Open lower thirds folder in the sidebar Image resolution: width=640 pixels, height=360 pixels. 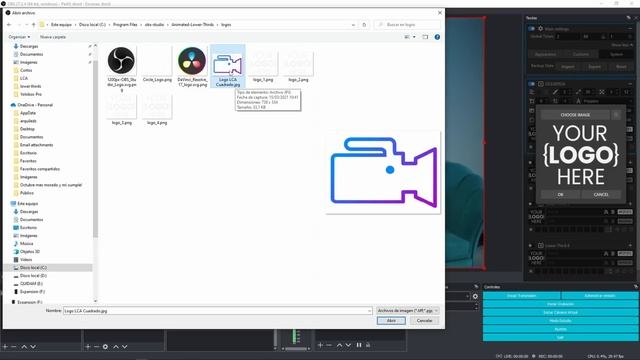[30, 86]
